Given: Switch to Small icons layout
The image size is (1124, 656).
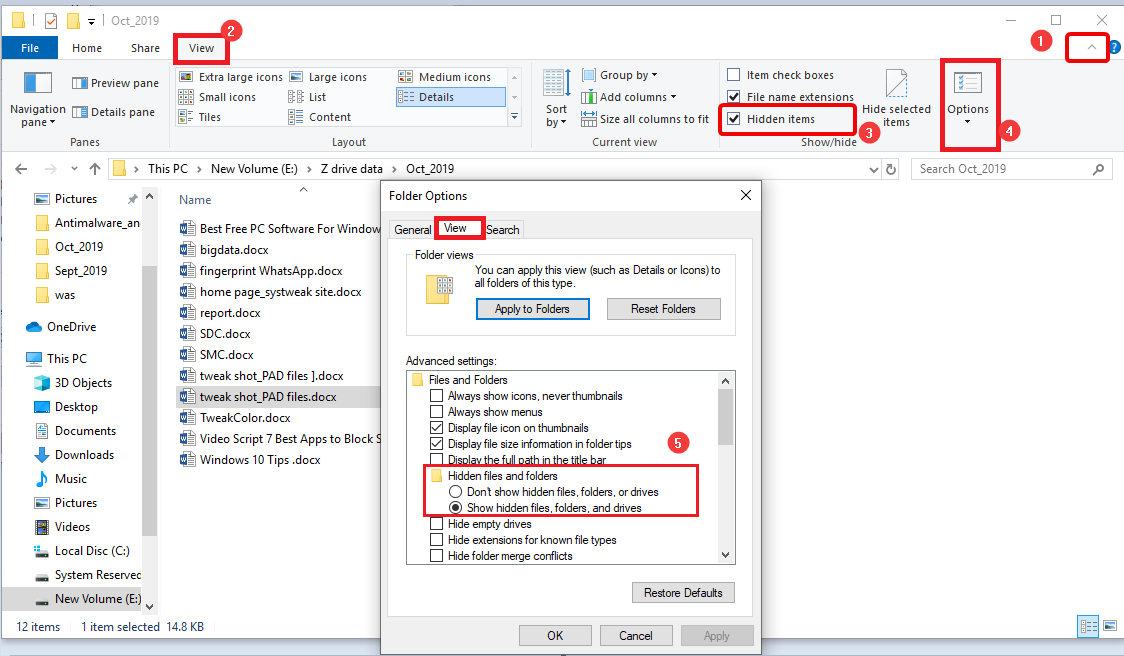Looking at the screenshot, I should pyautogui.click(x=217, y=97).
